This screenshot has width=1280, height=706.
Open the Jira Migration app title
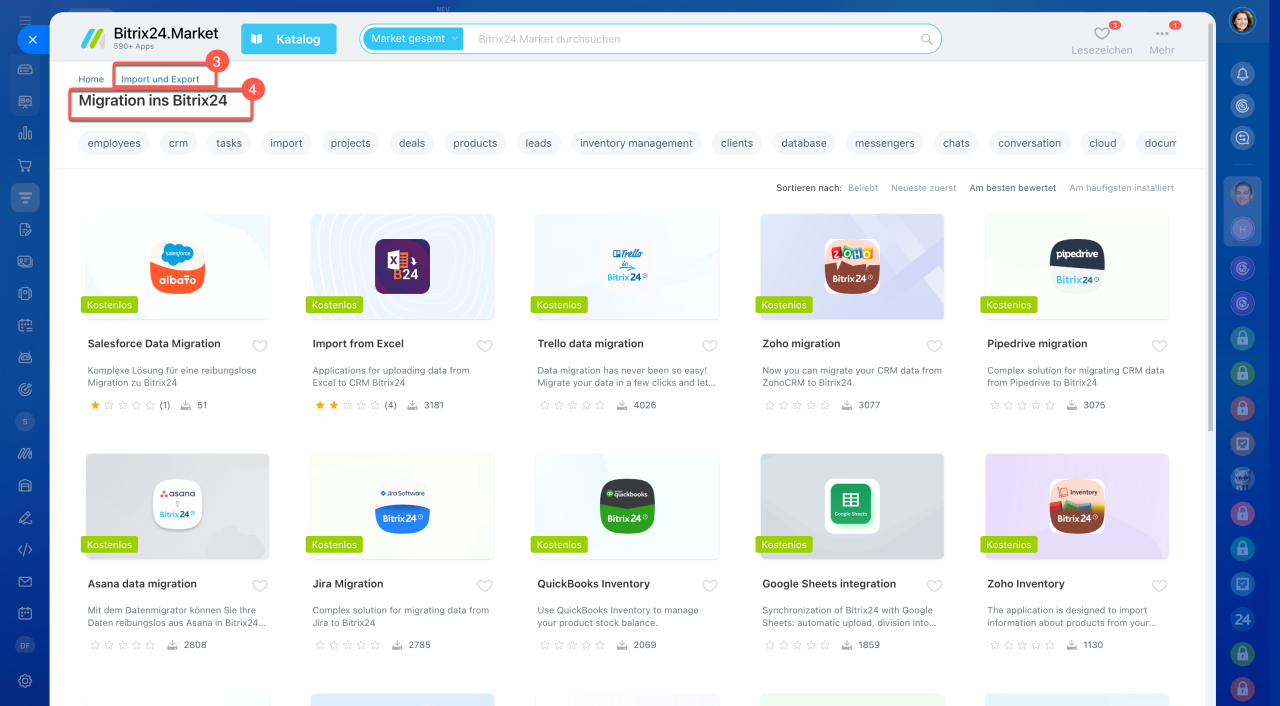(348, 584)
